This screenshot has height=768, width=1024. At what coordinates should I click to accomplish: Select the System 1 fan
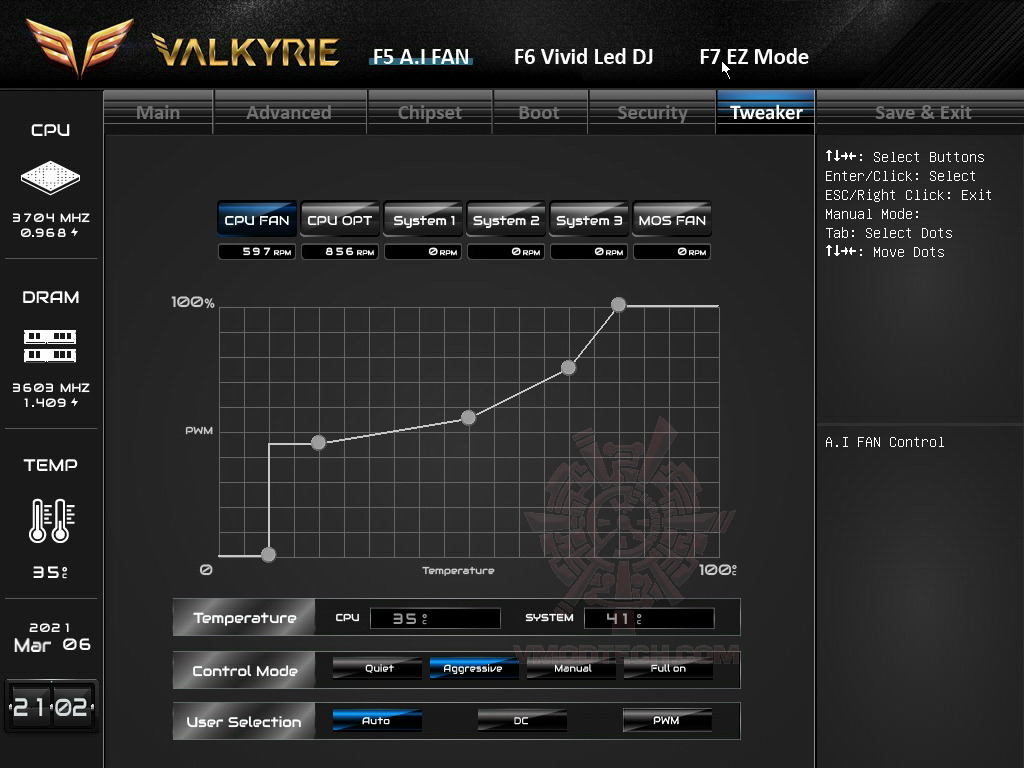pyautogui.click(x=423, y=220)
